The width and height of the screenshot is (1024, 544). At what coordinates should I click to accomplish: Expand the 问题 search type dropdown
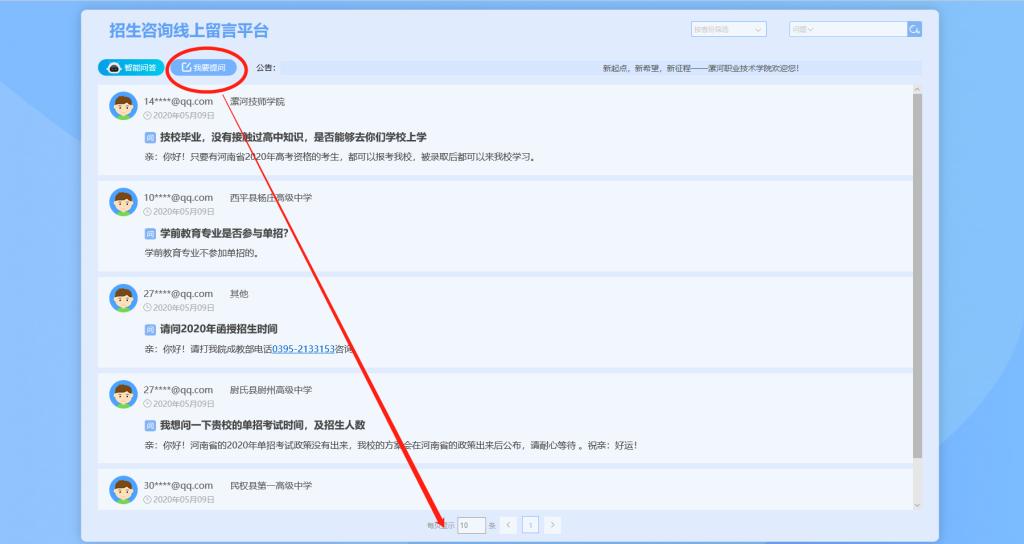(x=803, y=30)
